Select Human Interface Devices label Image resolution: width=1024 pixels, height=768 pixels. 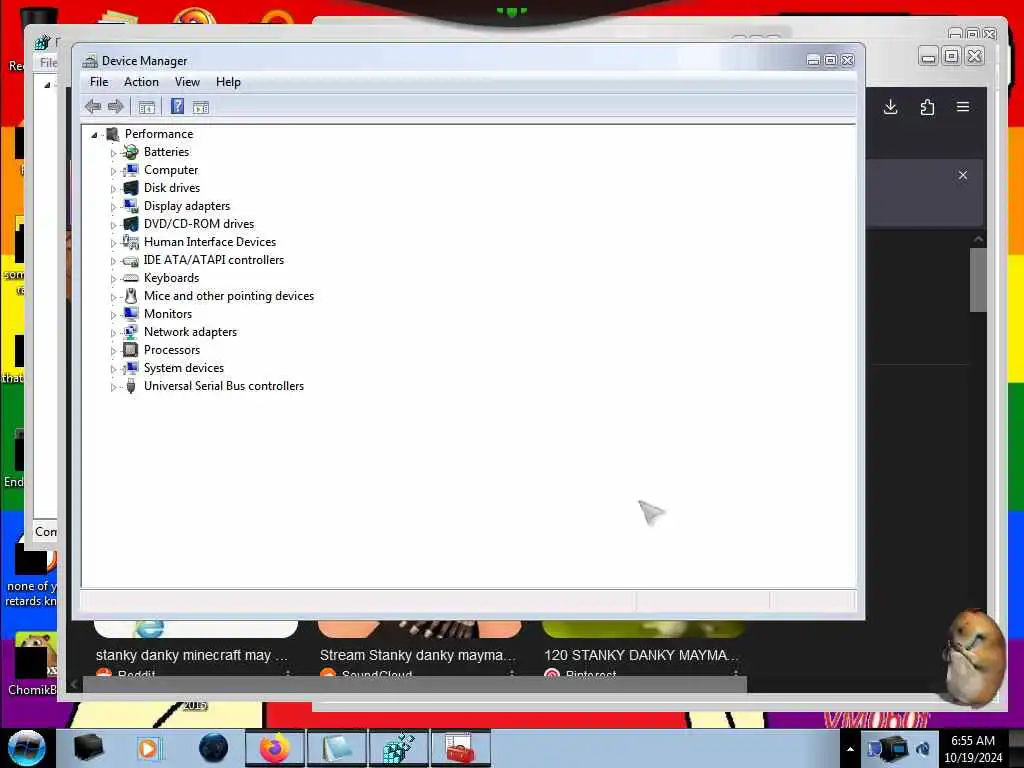click(210, 242)
